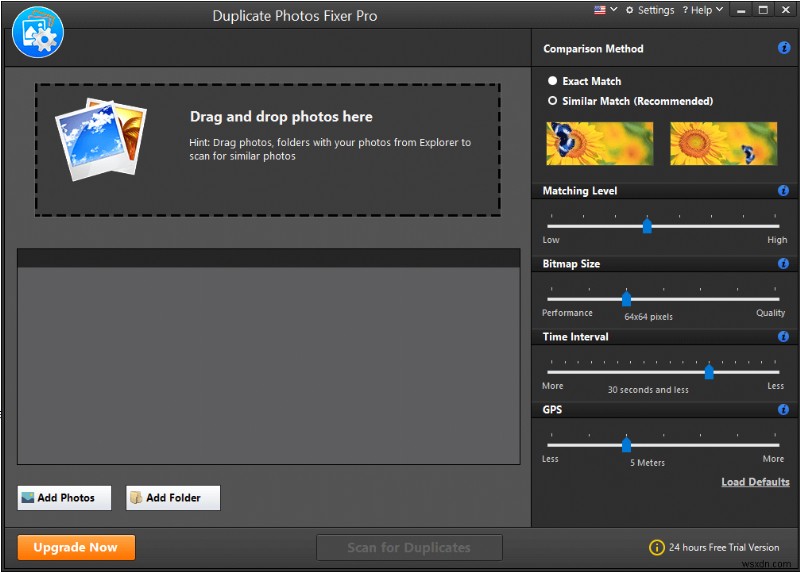Viewport: 800px width, 572px height.
Task: Click the '5 Meters' value label
Action: tap(647, 462)
